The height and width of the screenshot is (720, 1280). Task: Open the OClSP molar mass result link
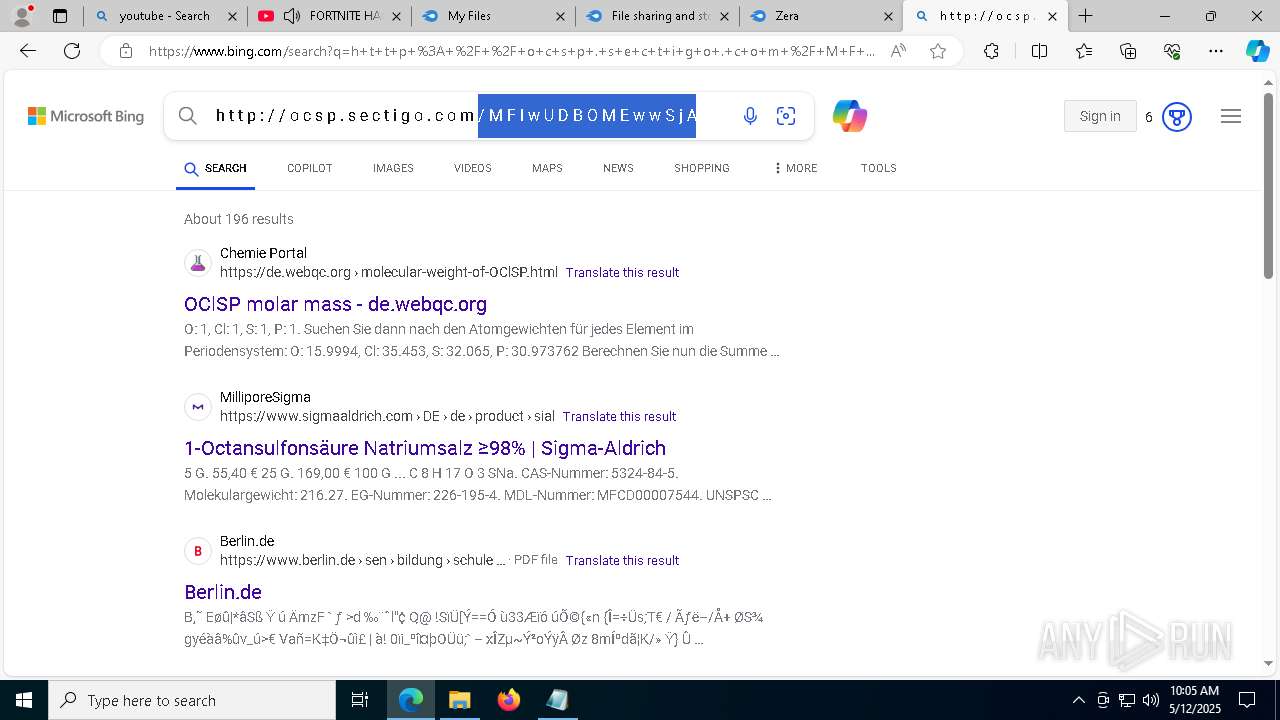(x=335, y=304)
